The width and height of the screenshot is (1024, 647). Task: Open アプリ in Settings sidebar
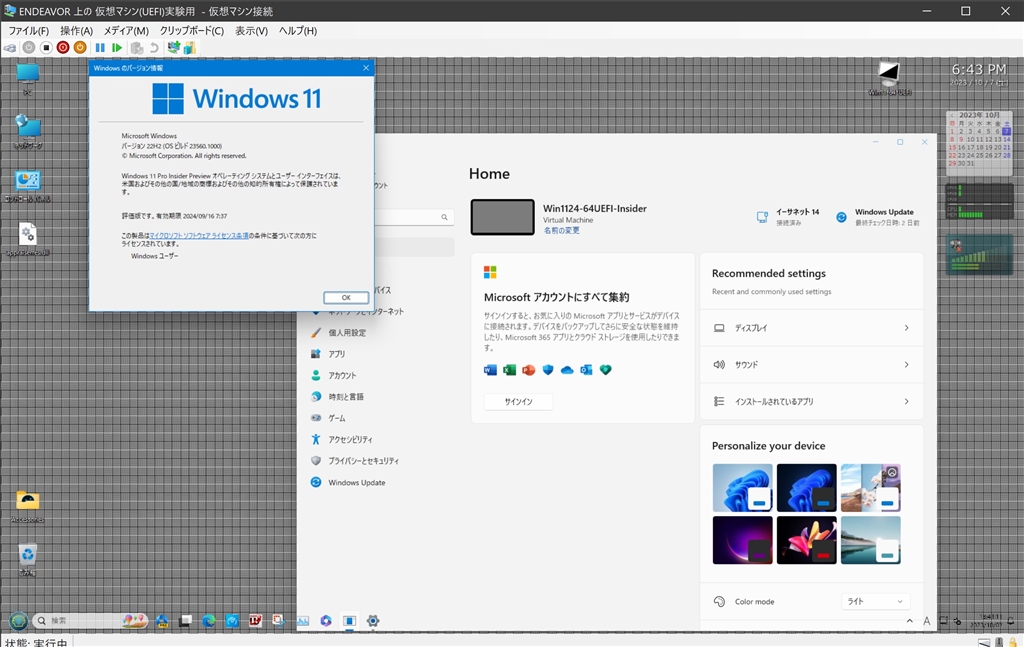point(336,354)
